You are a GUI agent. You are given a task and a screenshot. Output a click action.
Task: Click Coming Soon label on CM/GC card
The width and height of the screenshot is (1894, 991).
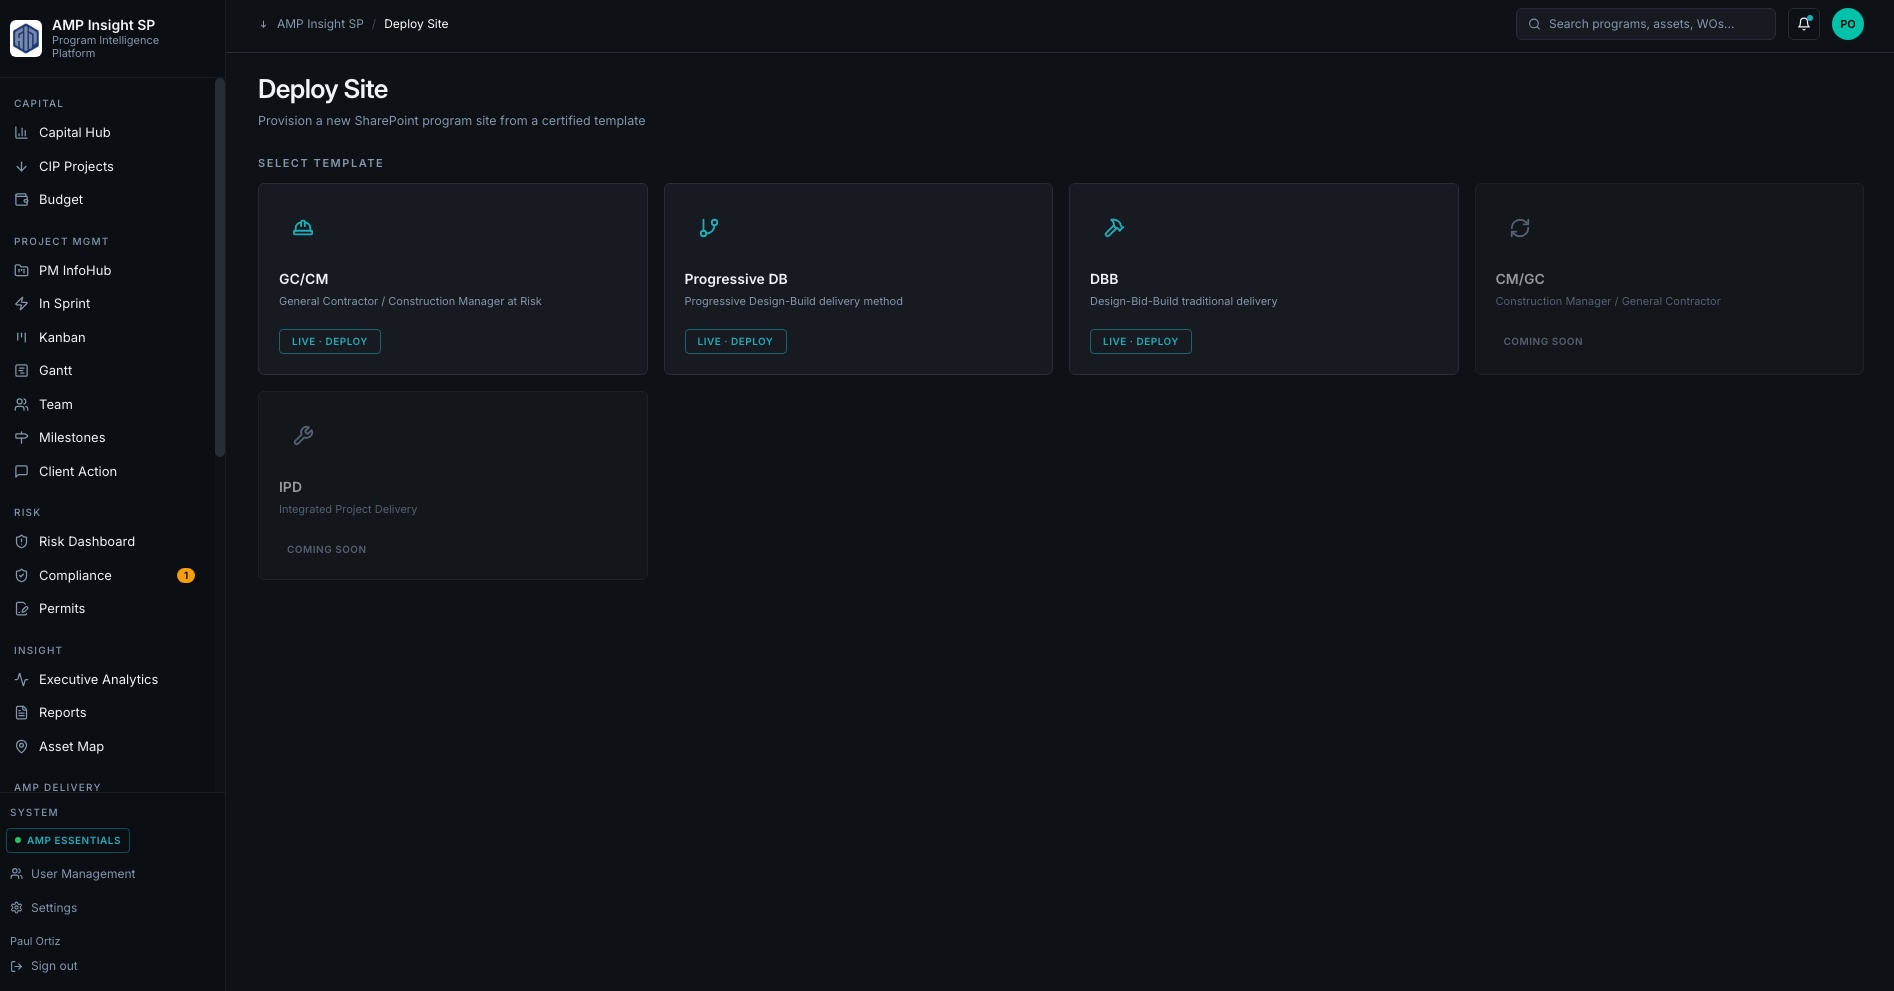coord(1543,342)
